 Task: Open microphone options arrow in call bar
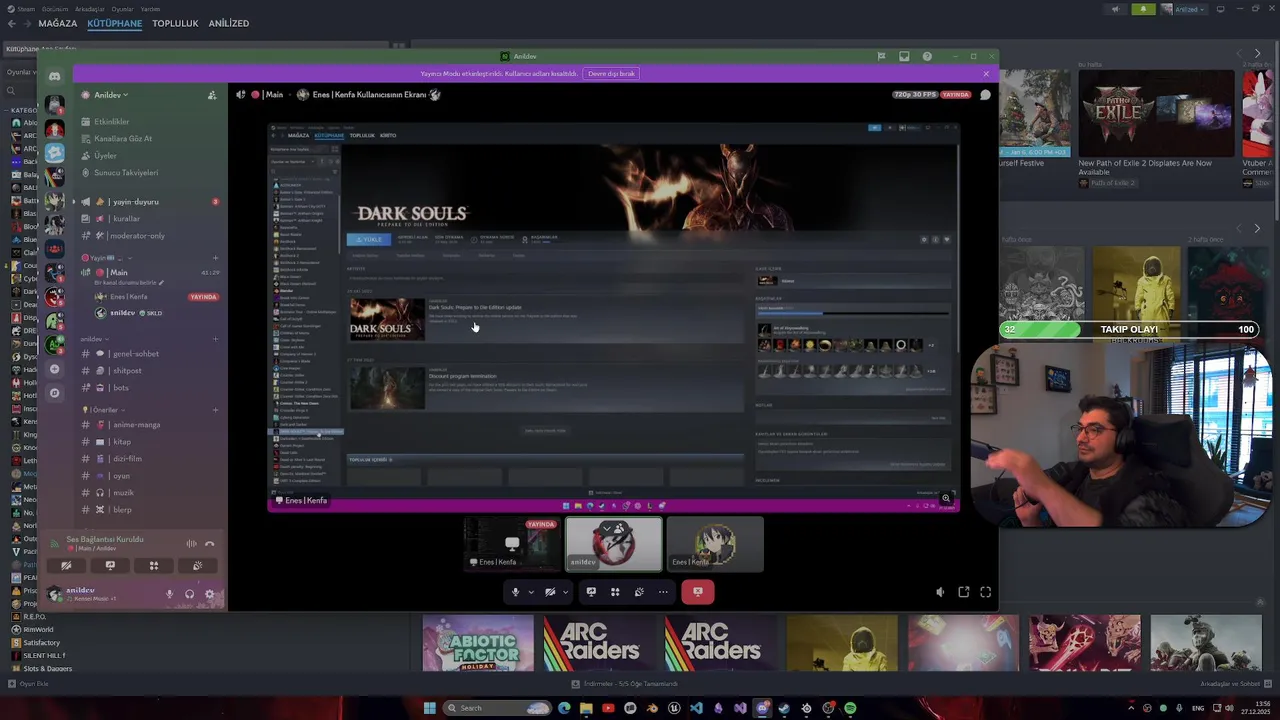pos(531,592)
